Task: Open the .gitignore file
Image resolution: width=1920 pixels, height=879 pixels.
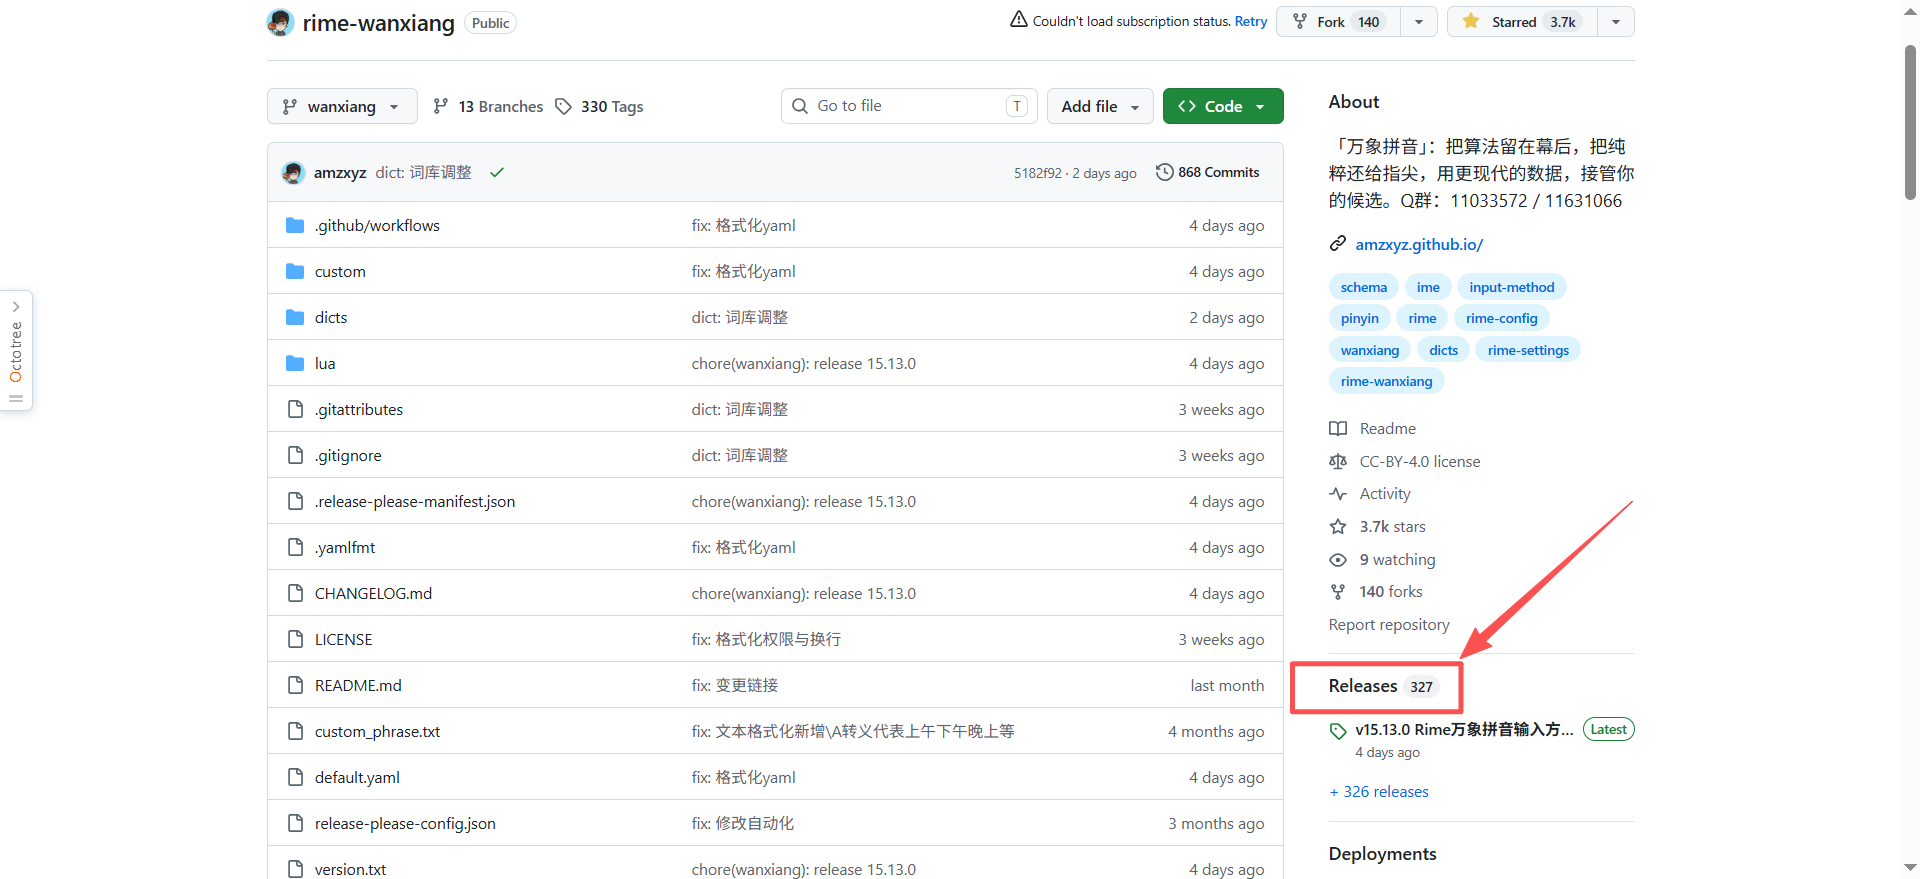Action: (348, 455)
